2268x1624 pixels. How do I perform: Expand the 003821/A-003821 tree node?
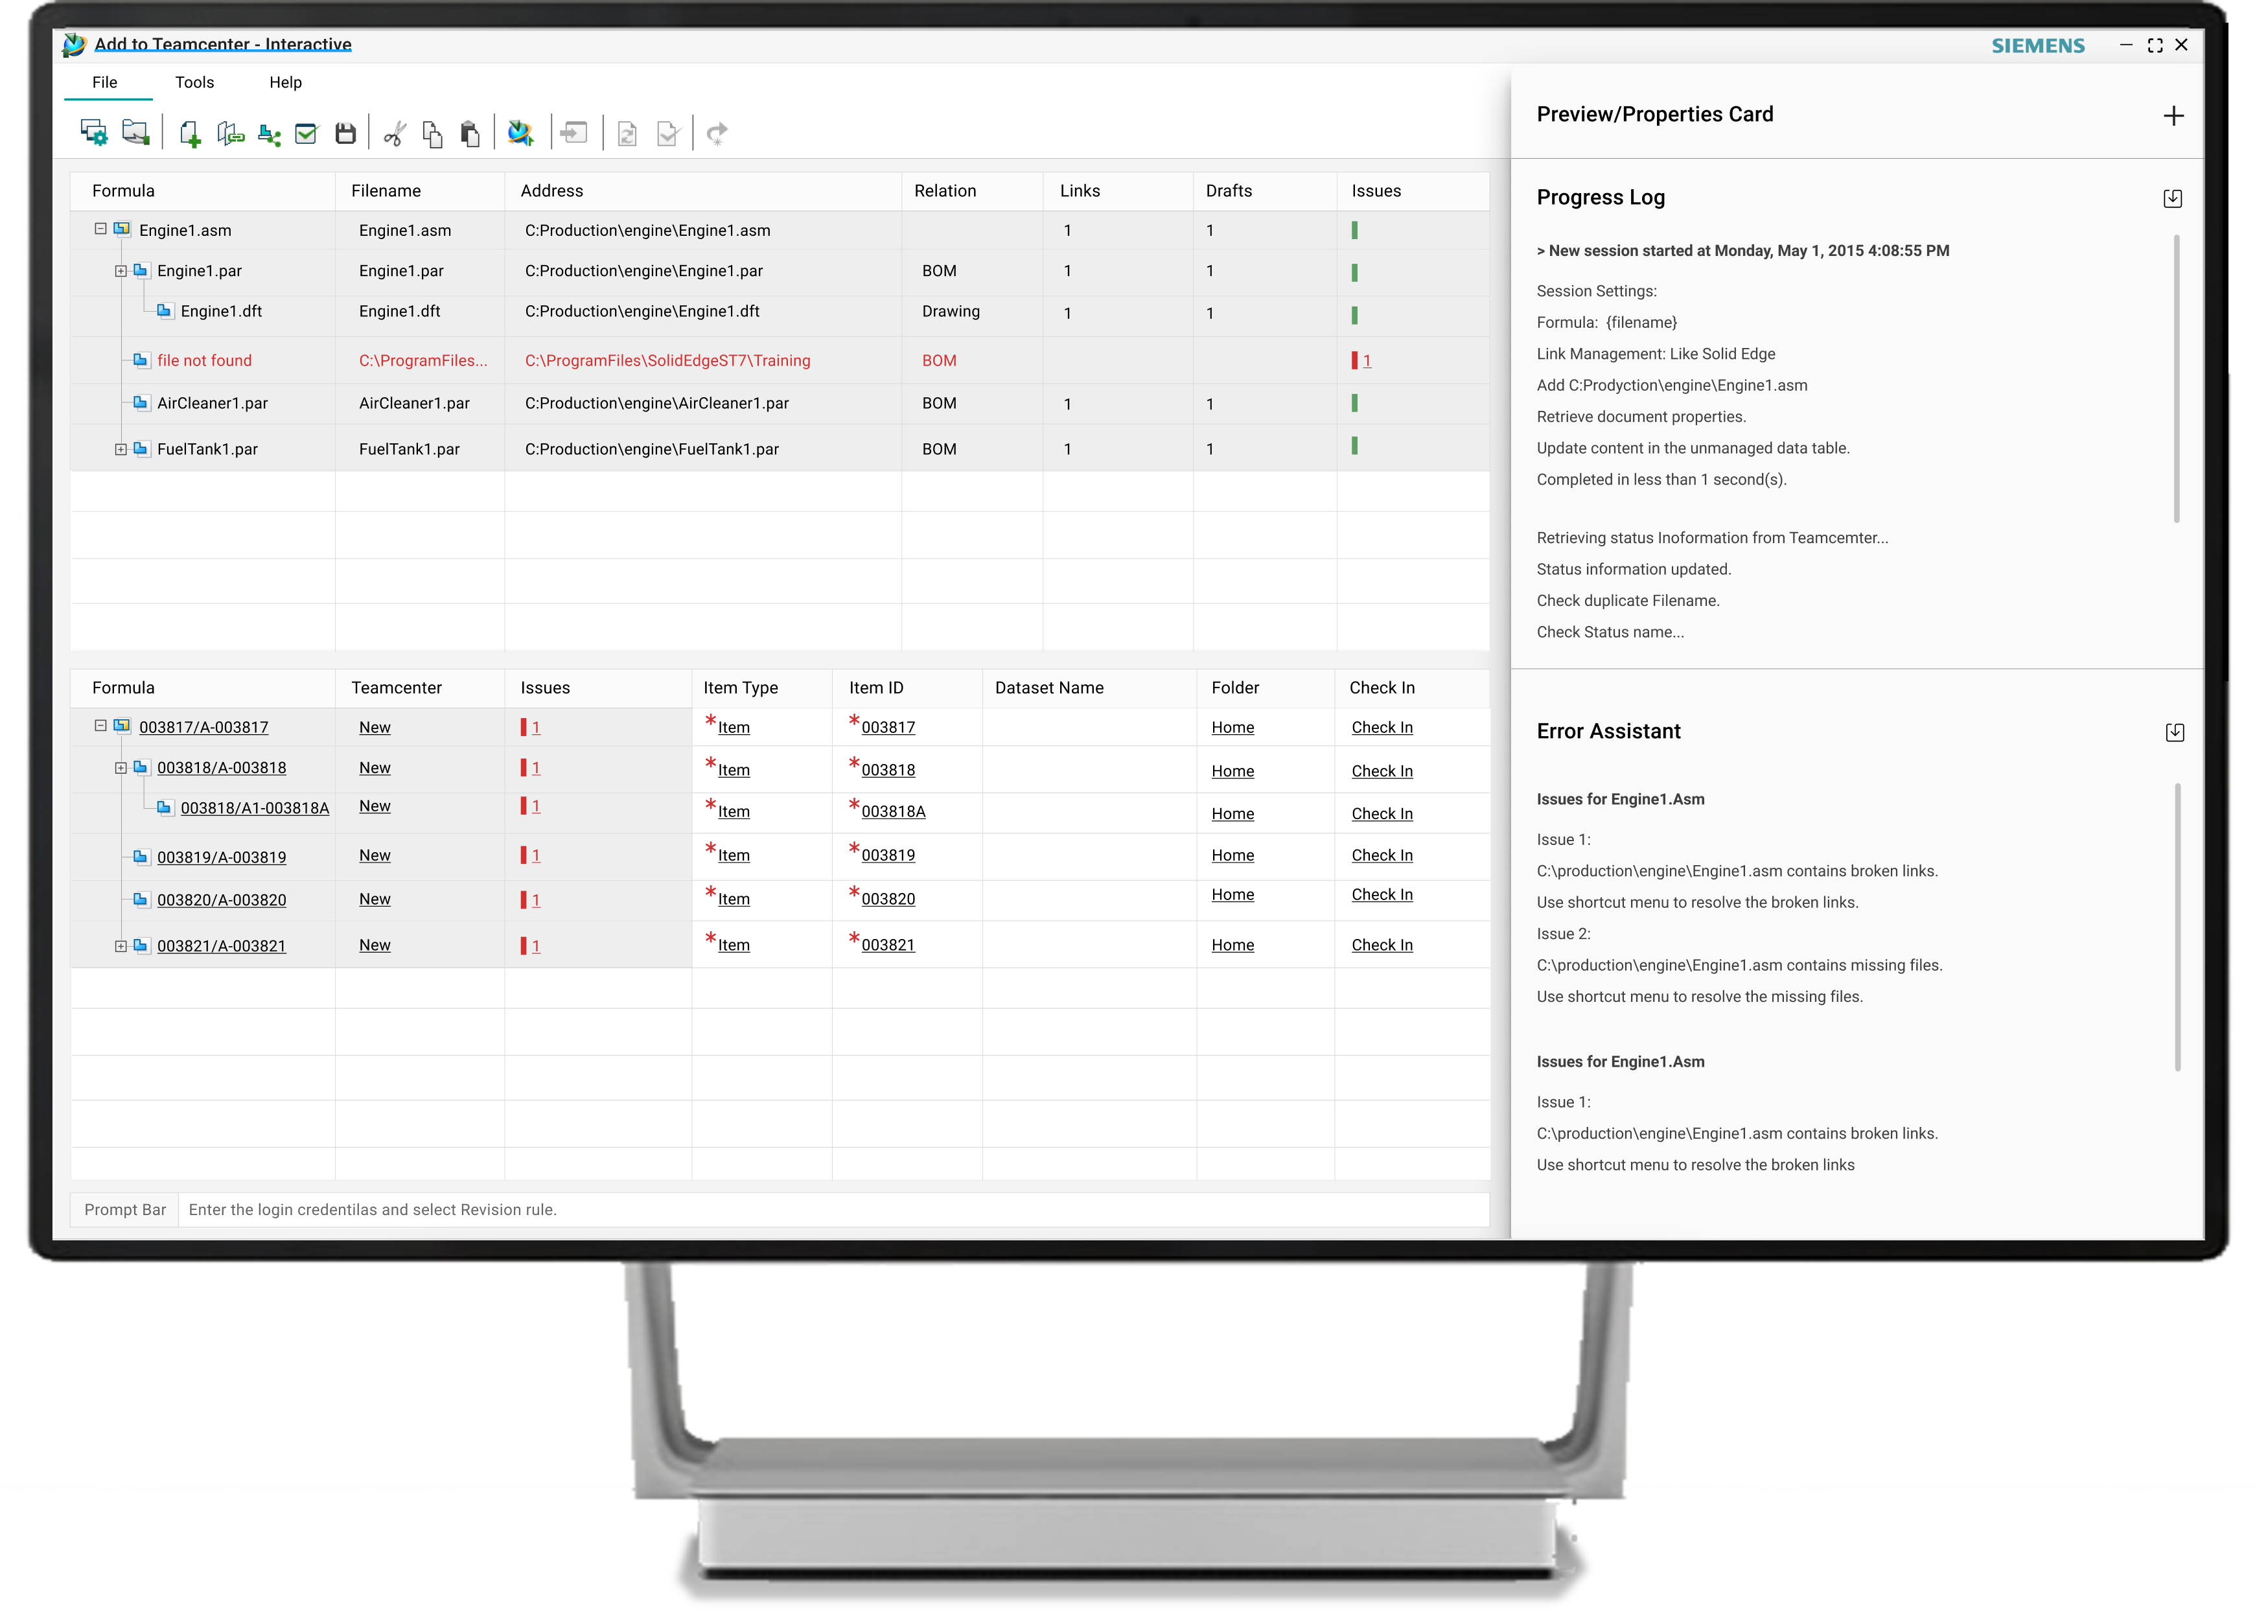coord(120,946)
